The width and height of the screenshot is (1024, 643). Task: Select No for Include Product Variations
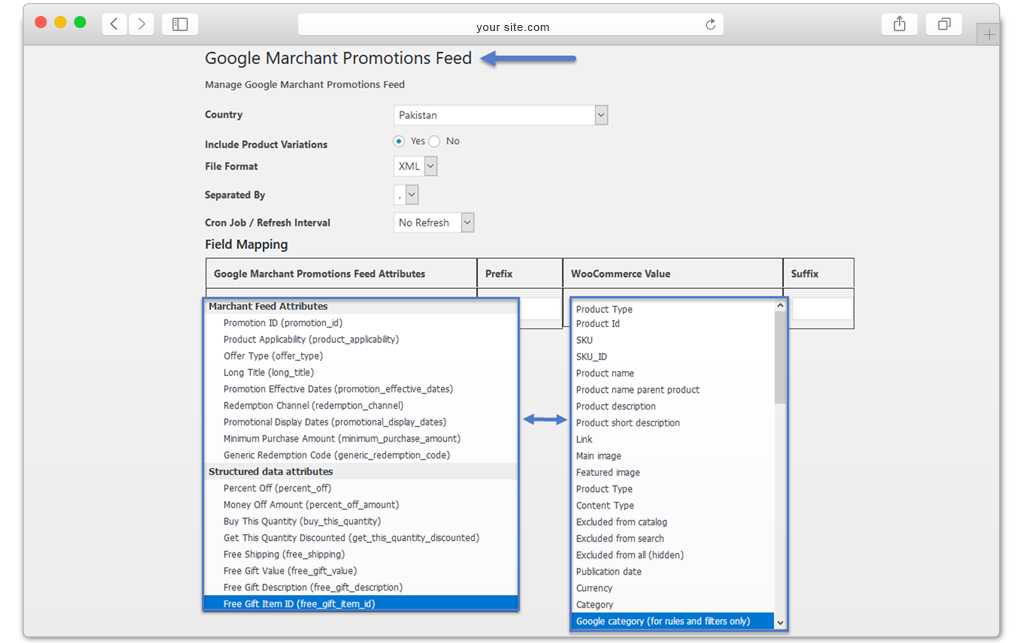pyautogui.click(x=434, y=141)
